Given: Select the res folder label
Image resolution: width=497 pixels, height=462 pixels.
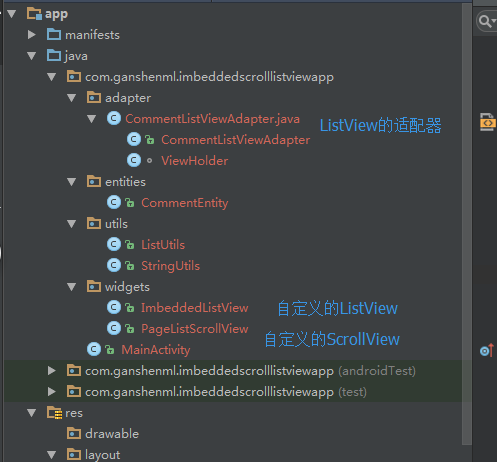Looking at the screenshot, I should point(74,413).
